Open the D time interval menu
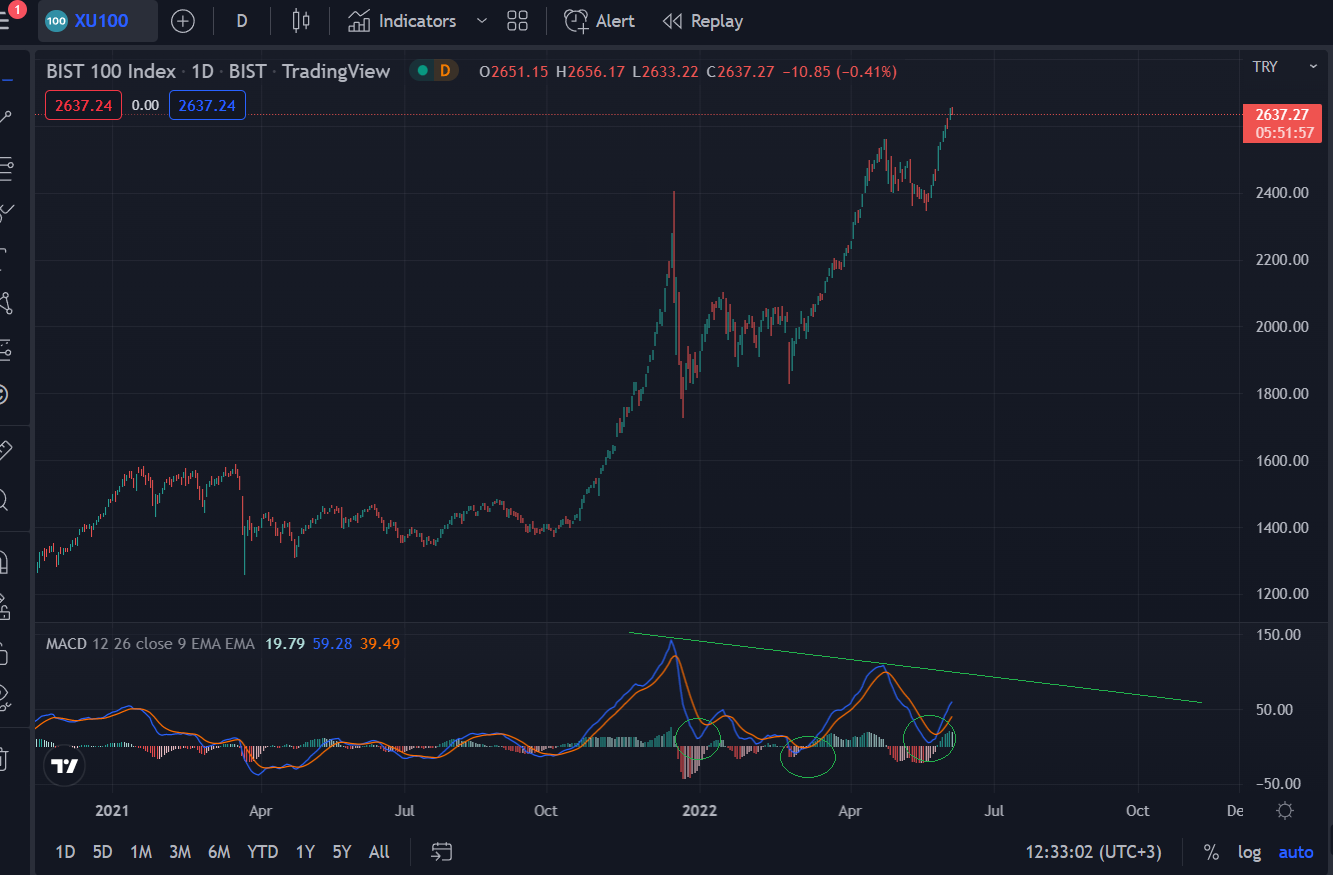Viewport: 1333px width, 875px height. click(242, 21)
